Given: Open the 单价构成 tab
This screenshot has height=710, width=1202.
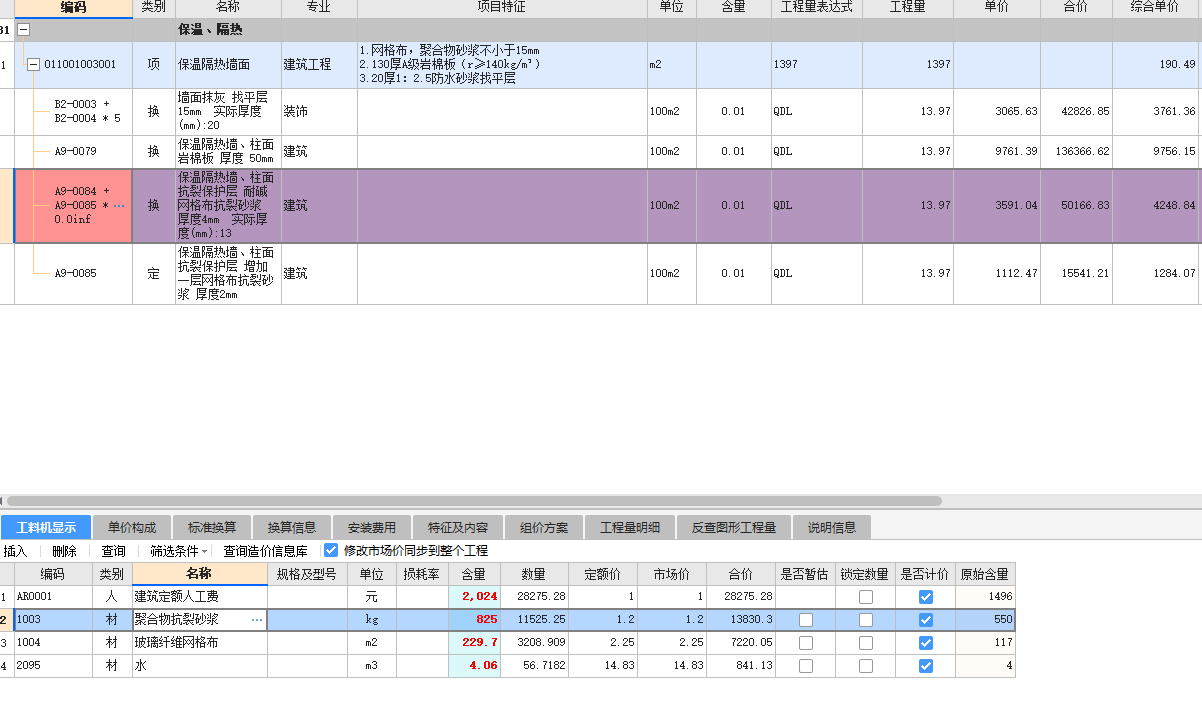Looking at the screenshot, I should point(132,528).
